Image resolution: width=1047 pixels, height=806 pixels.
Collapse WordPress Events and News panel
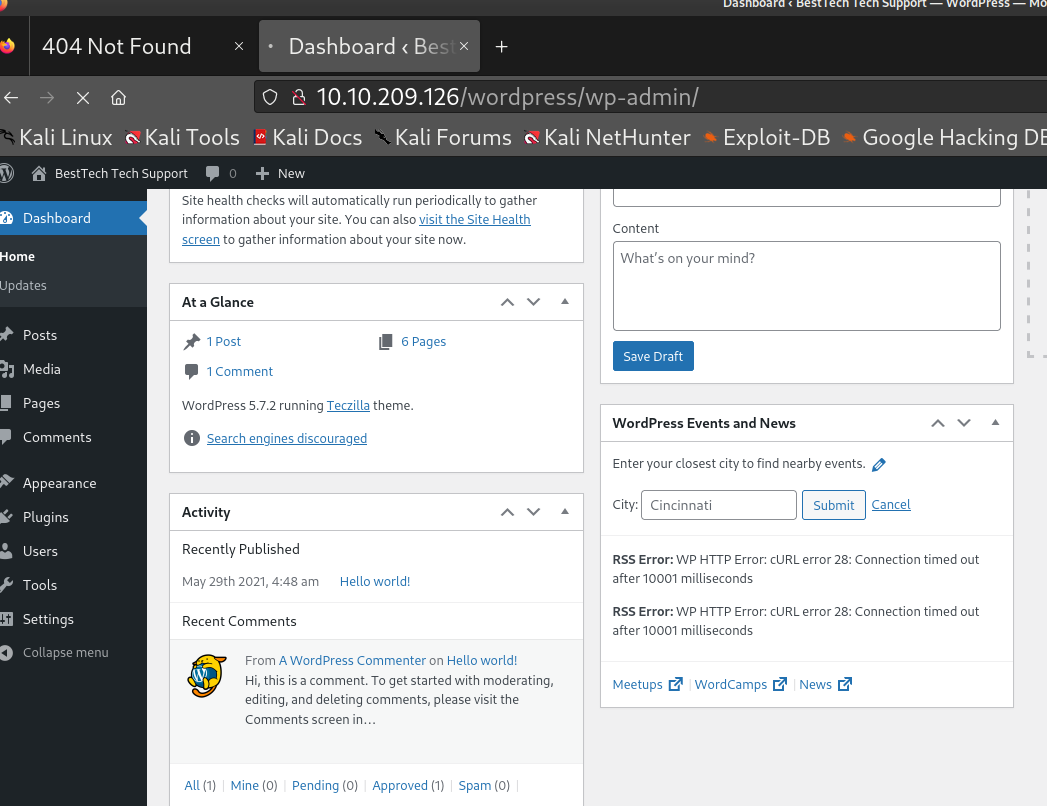pos(995,423)
